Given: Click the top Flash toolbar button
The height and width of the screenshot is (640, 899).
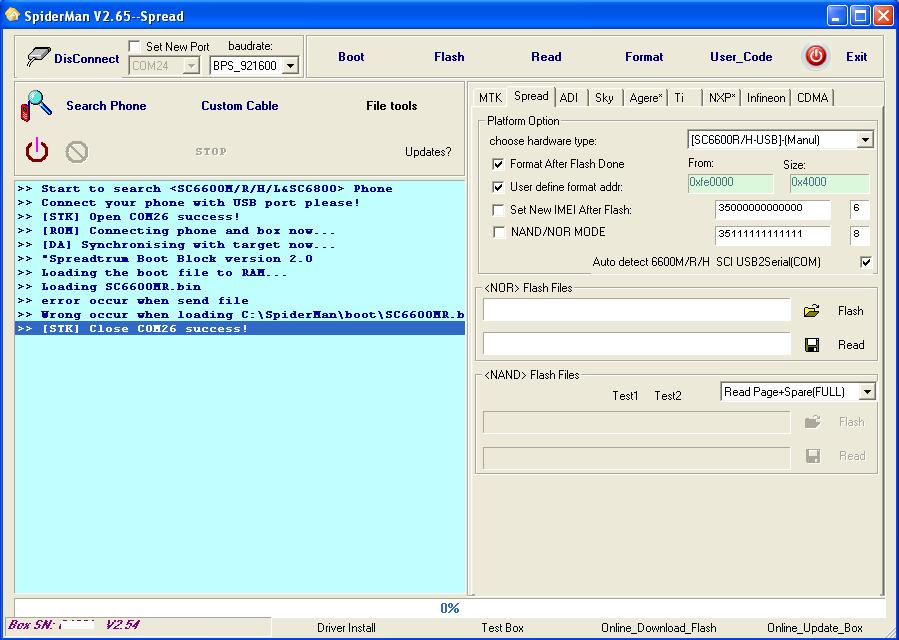Looking at the screenshot, I should 449,57.
